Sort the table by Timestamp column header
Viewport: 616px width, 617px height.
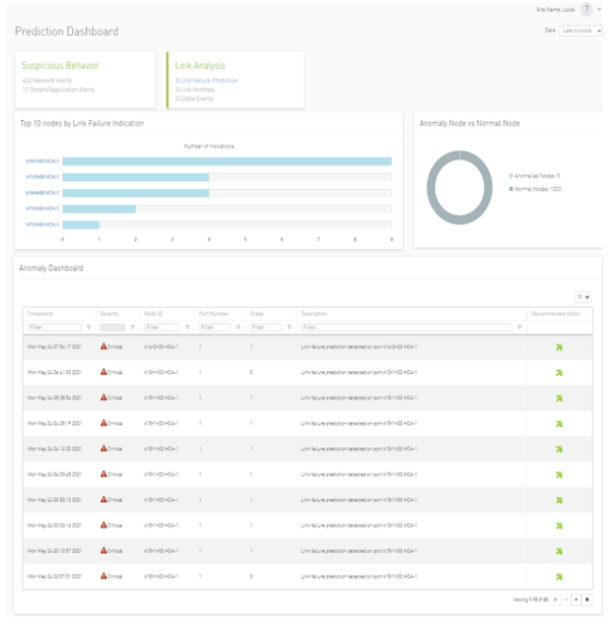(x=42, y=314)
